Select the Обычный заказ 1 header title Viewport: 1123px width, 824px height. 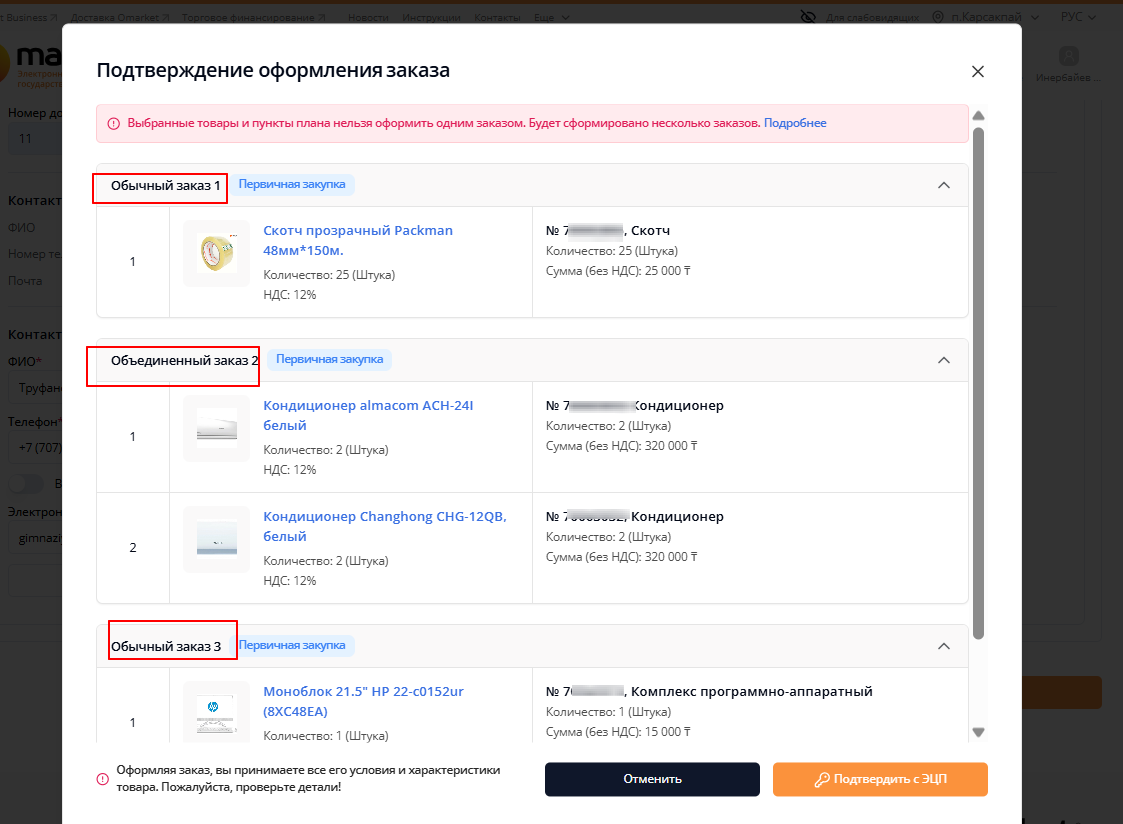(165, 185)
